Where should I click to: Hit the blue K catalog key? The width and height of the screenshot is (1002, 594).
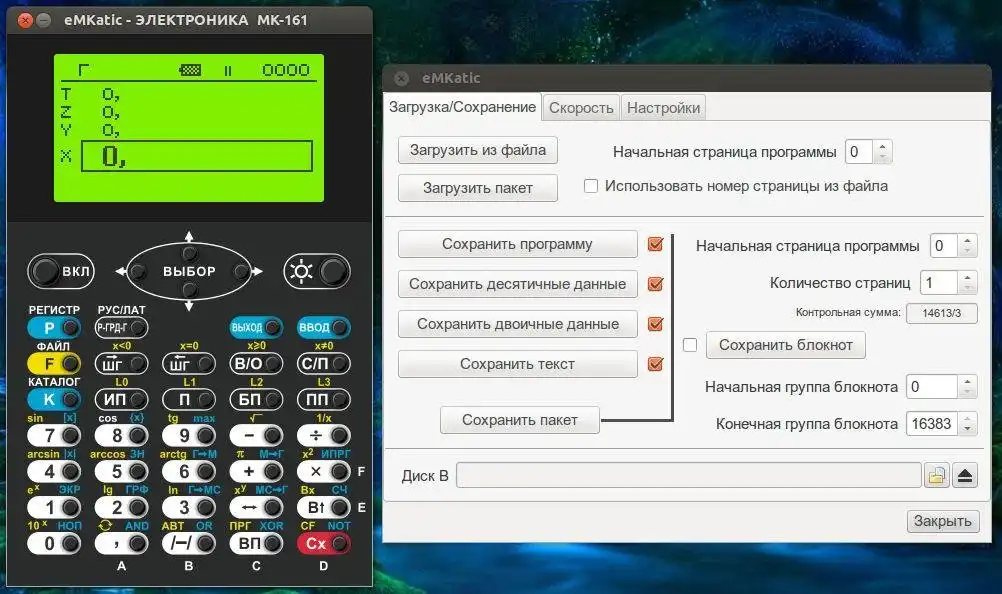click(54, 399)
